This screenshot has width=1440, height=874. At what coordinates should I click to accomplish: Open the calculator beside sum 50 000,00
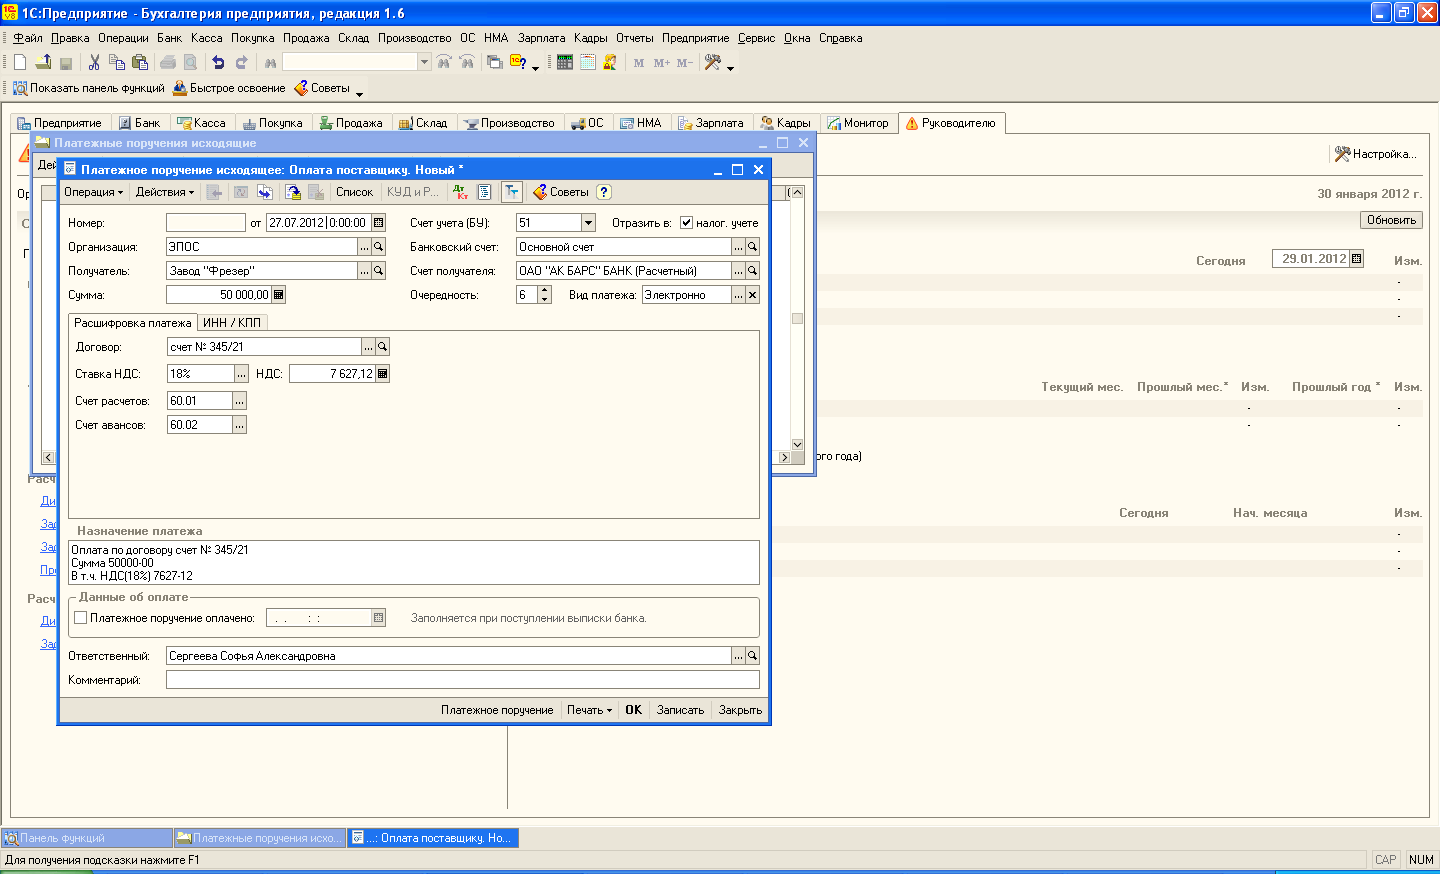coord(279,295)
